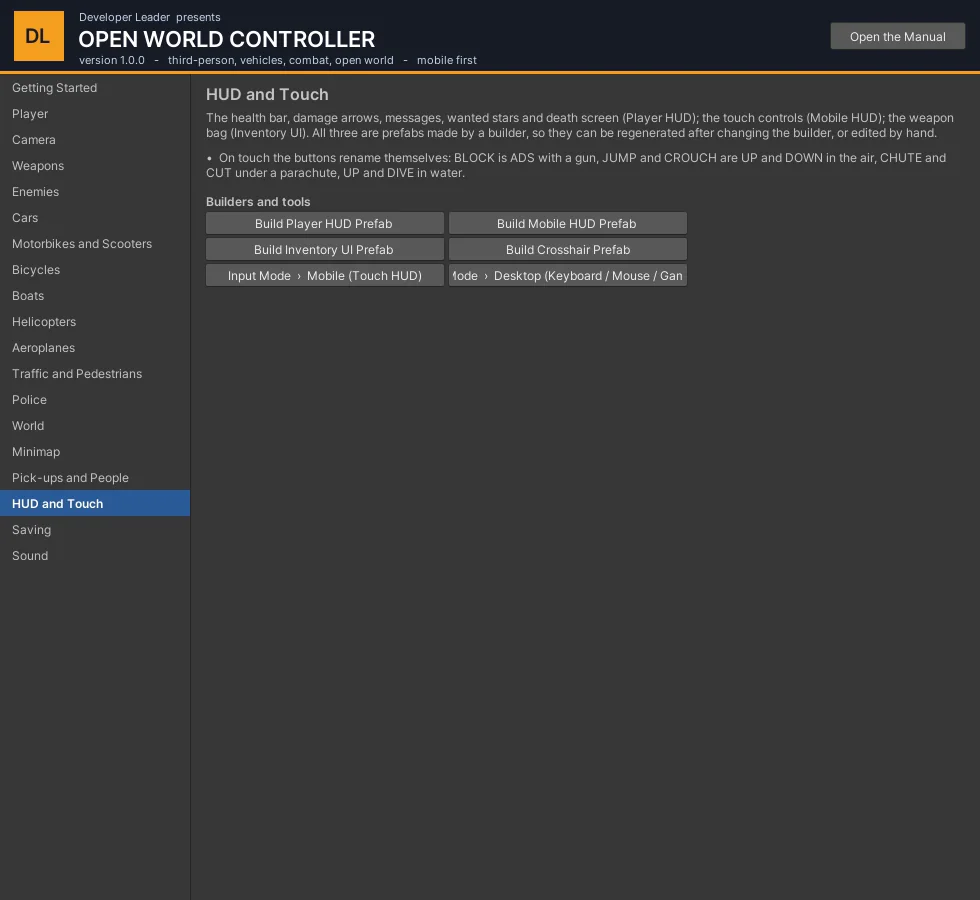Select Player in the sidebar
Screen dimensions: 980x900
coord(95,114)
